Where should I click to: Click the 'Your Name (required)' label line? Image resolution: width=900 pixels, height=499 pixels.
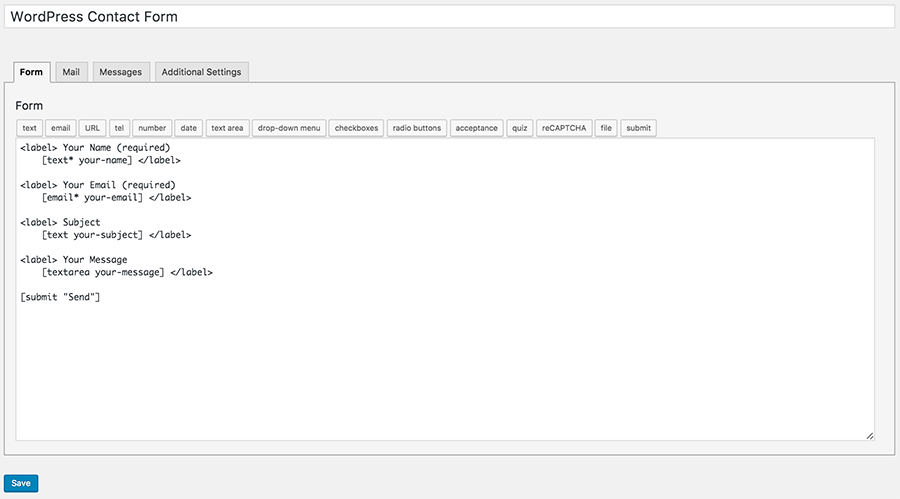point(95,148)
